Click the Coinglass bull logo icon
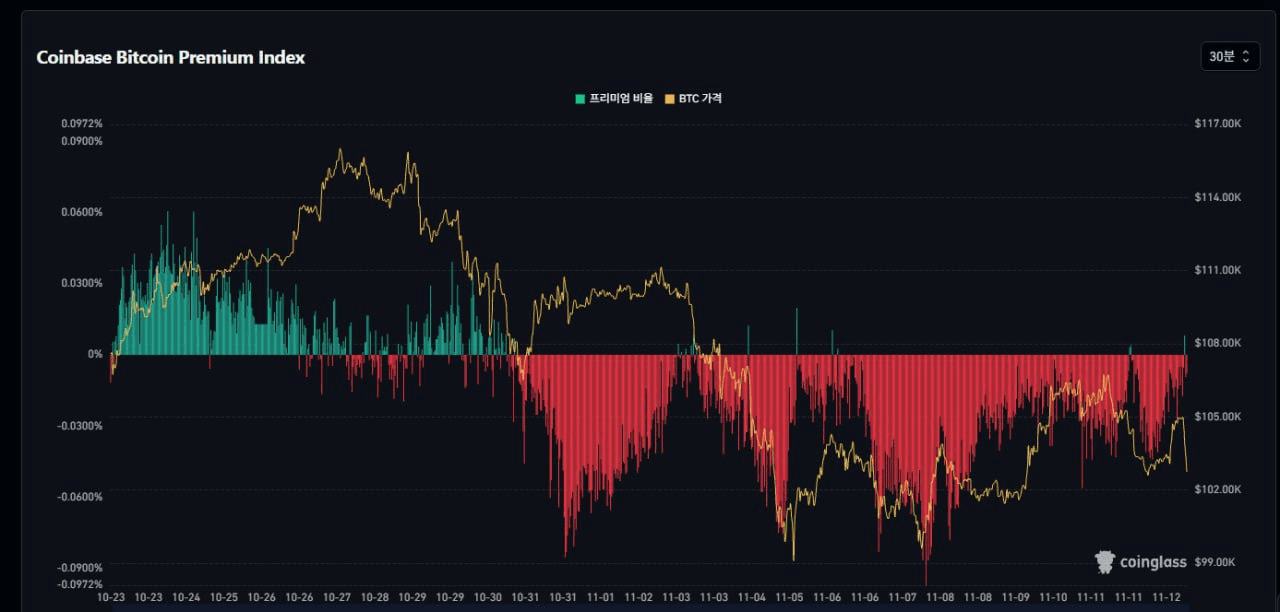The image size is (1280, 612). tap(1104, 561)
